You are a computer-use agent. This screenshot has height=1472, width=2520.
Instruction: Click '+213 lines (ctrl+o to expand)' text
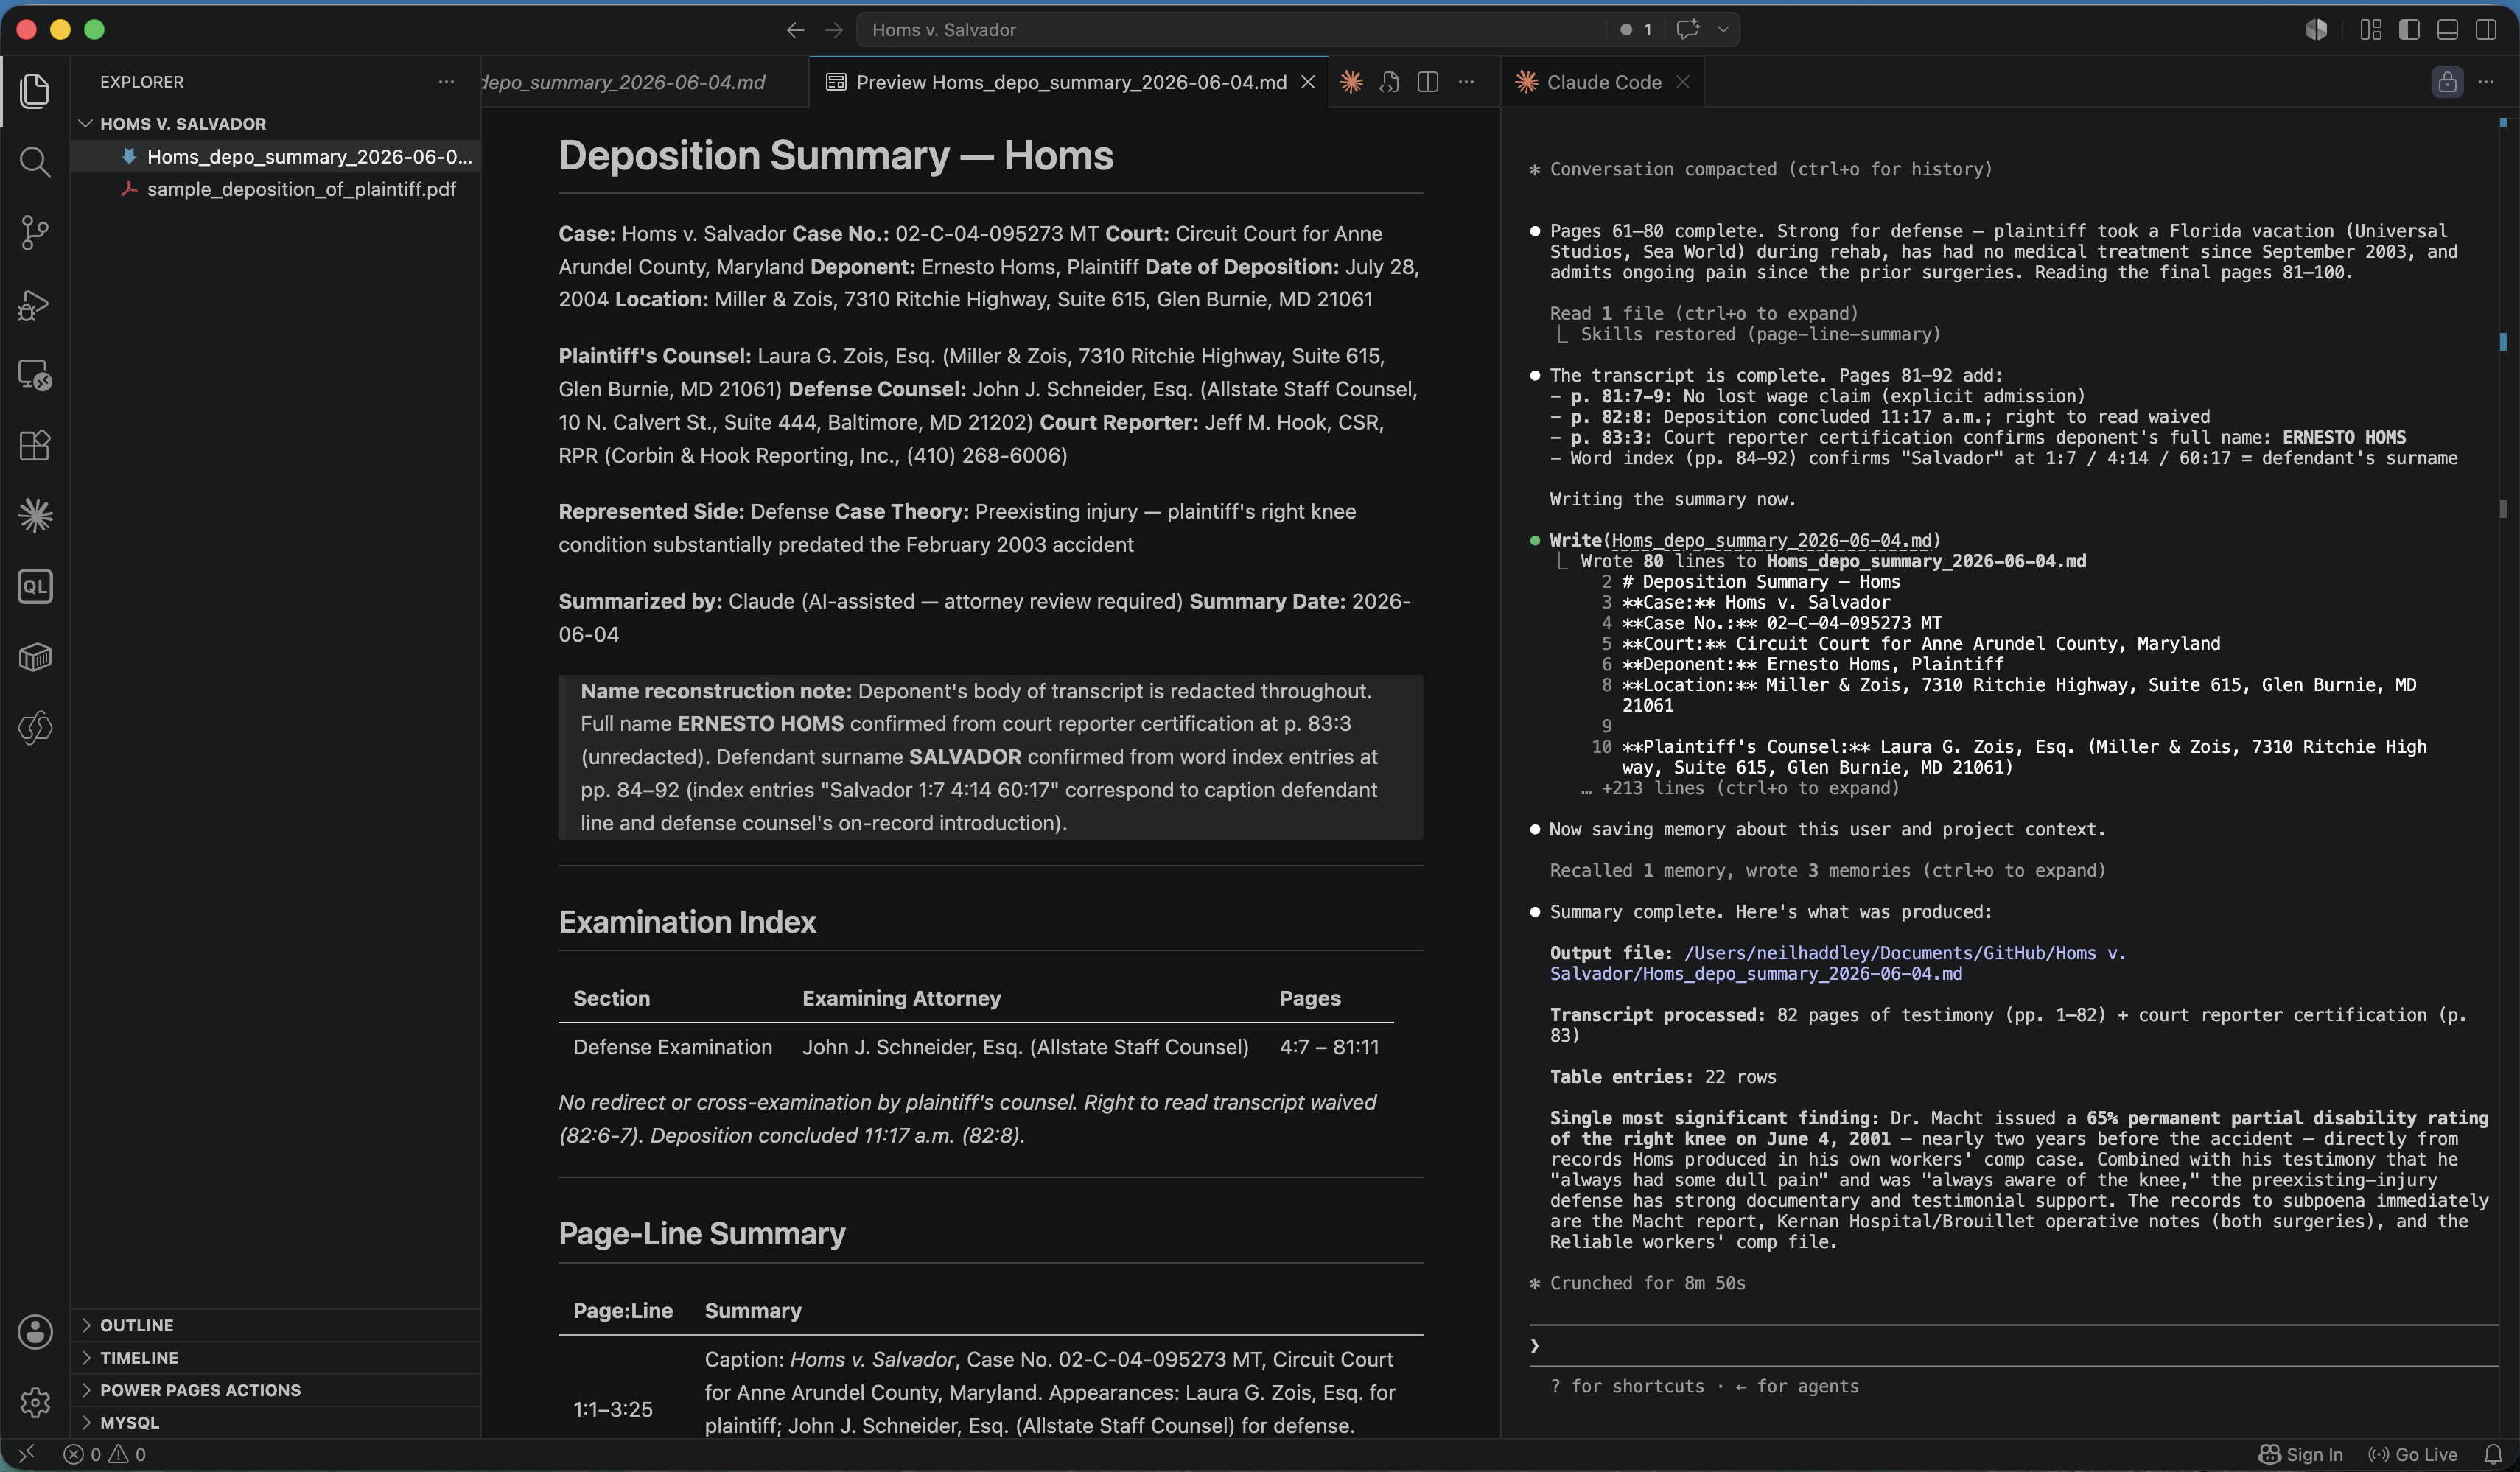tap(1750, 788)
